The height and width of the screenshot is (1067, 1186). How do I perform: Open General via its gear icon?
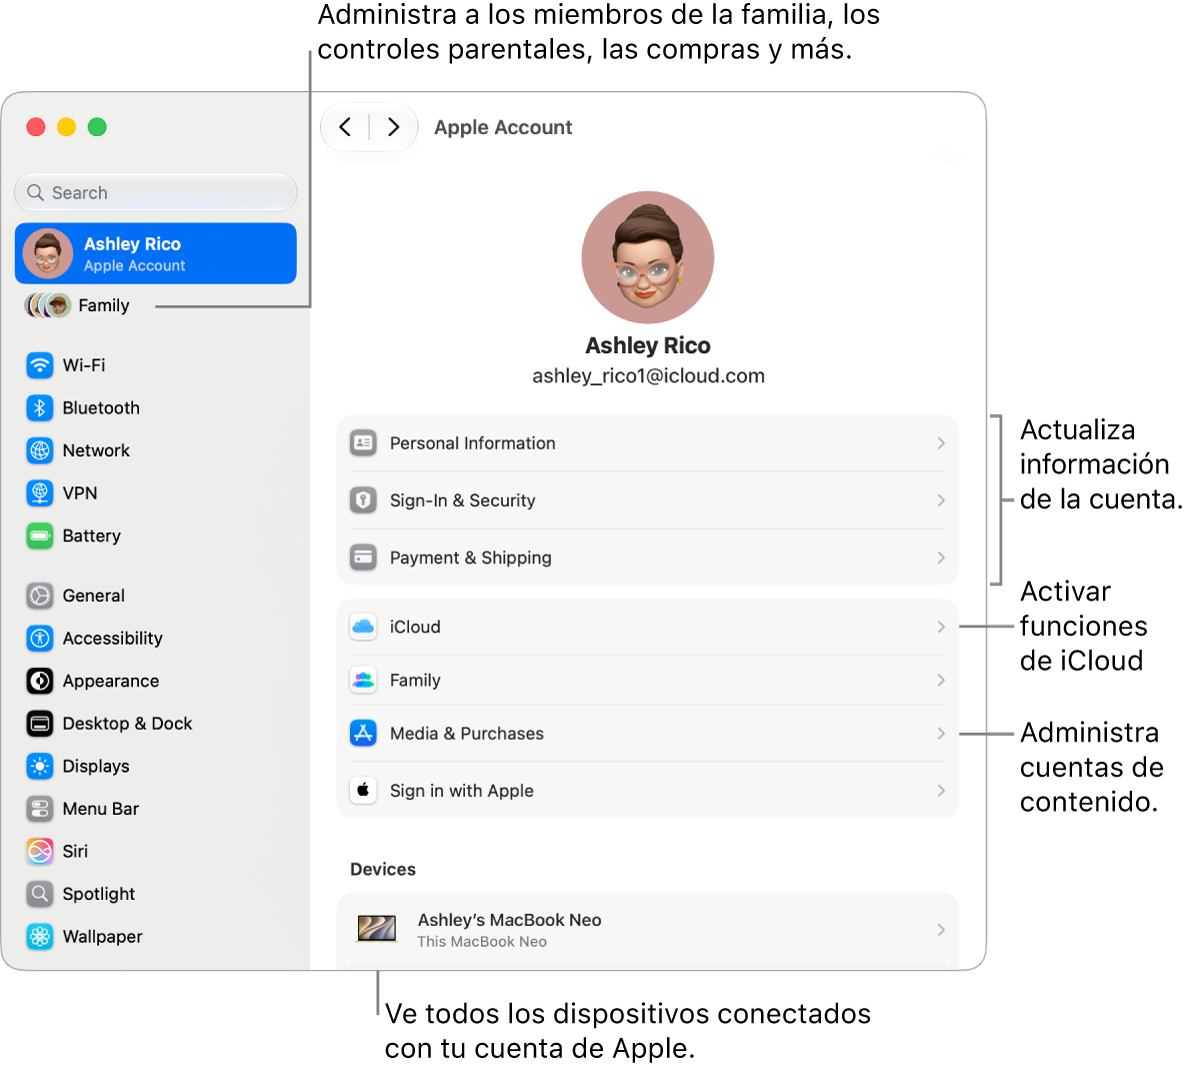pyautogui.click(x=40, y=596)
